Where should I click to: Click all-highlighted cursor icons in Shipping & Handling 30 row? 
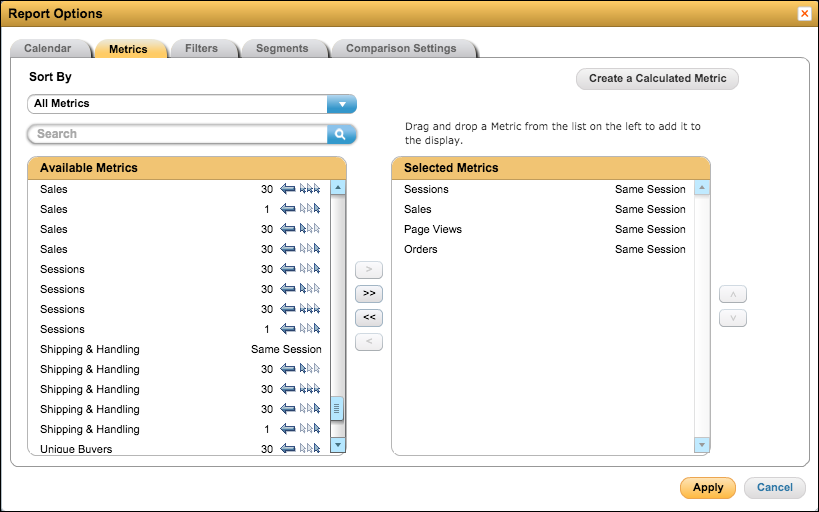tap(310, 389)
